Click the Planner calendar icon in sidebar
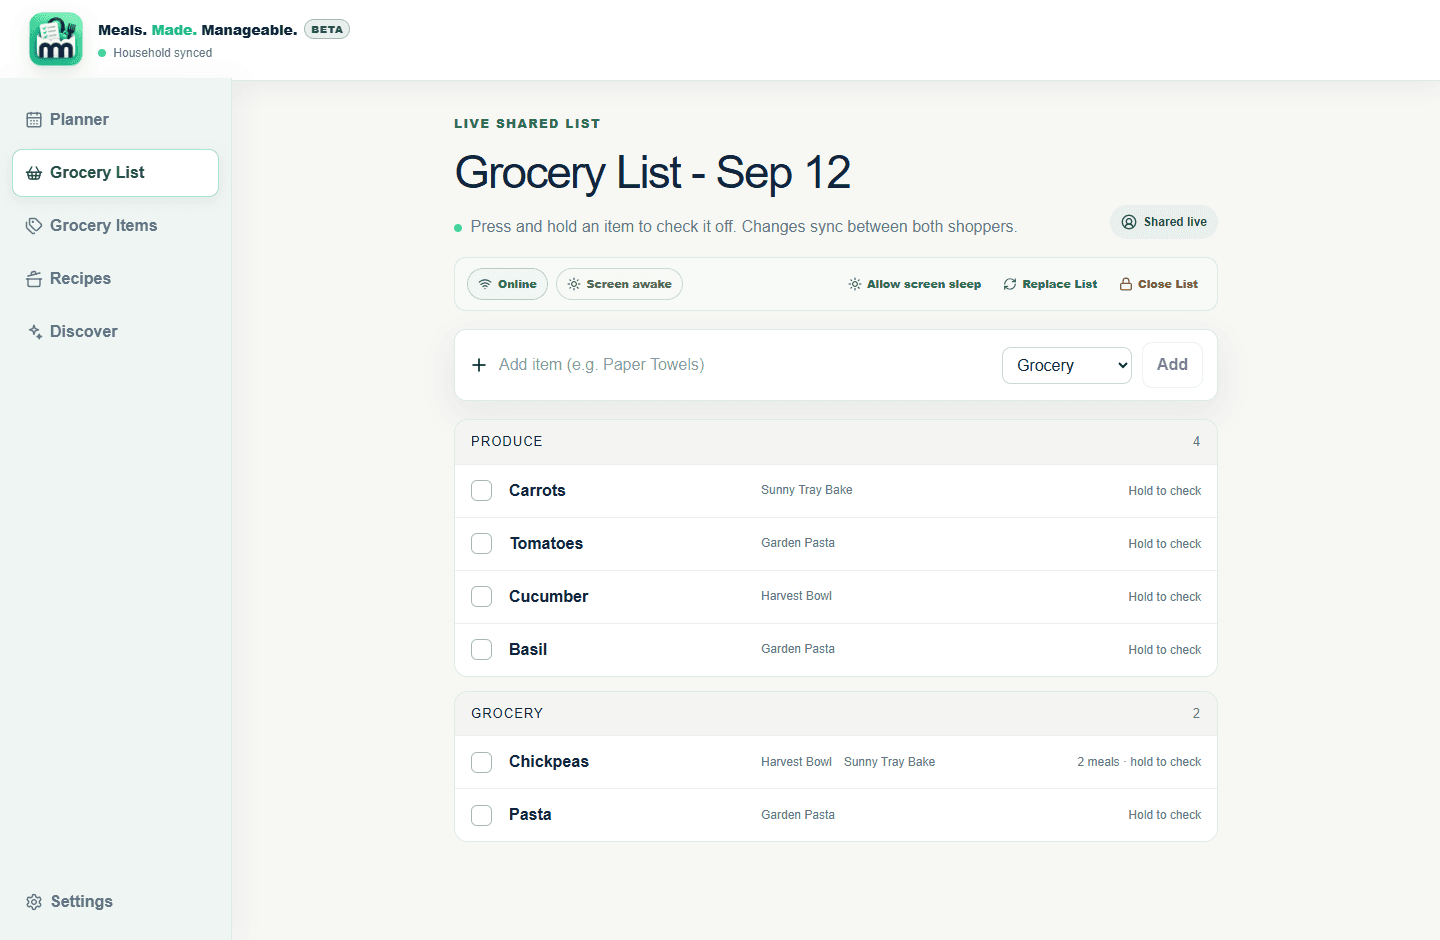 coord(34,120)
